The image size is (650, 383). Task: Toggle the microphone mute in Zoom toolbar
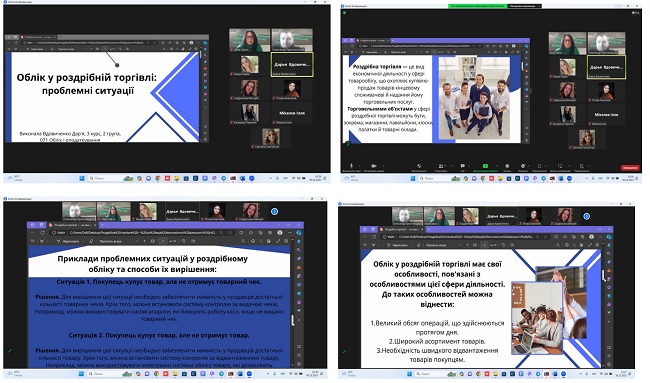(351, 166)
